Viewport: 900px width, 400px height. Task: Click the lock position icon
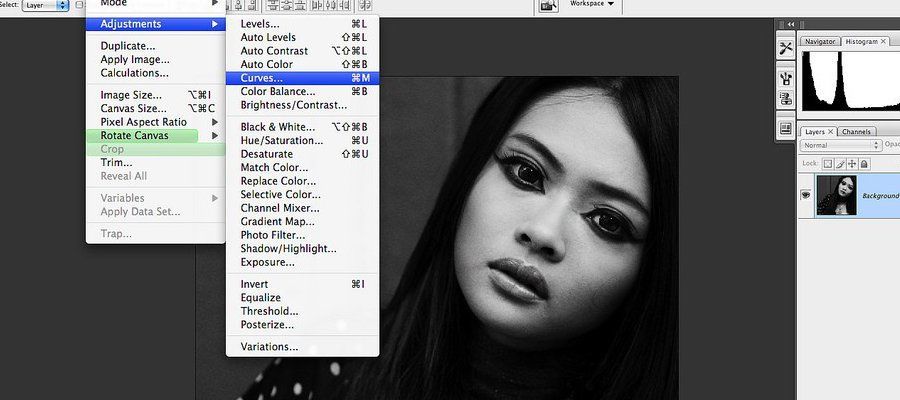[x=851, y=163]
